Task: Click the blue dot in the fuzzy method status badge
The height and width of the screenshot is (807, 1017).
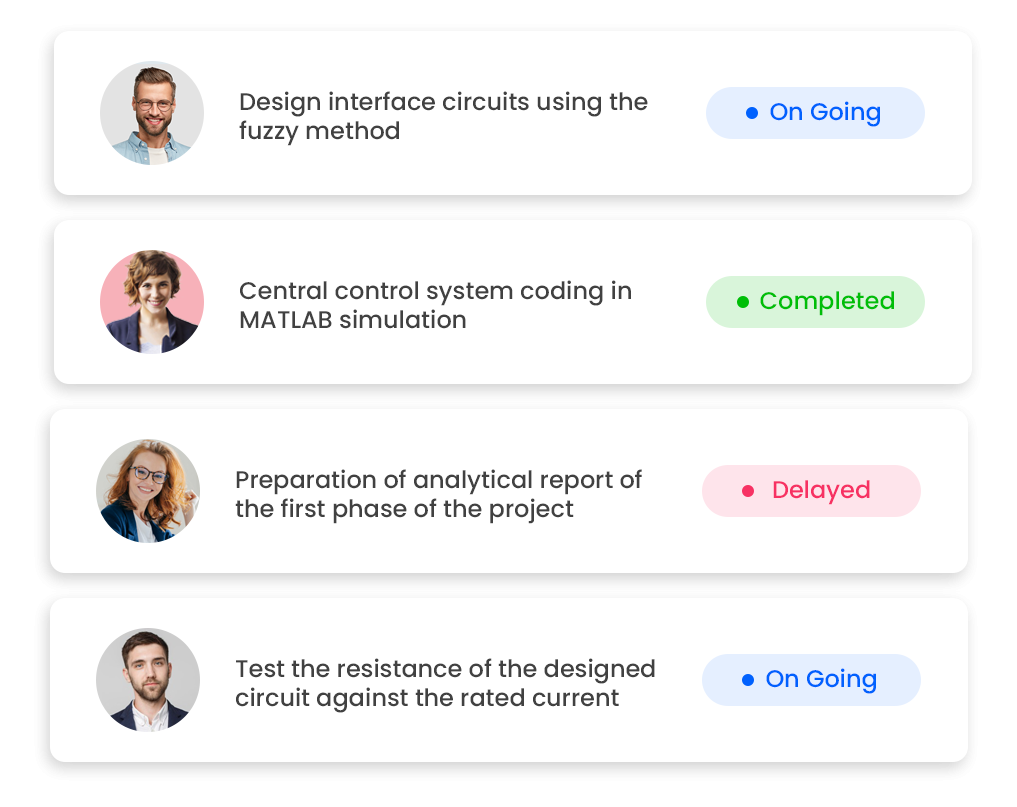Action: point(752,113)
